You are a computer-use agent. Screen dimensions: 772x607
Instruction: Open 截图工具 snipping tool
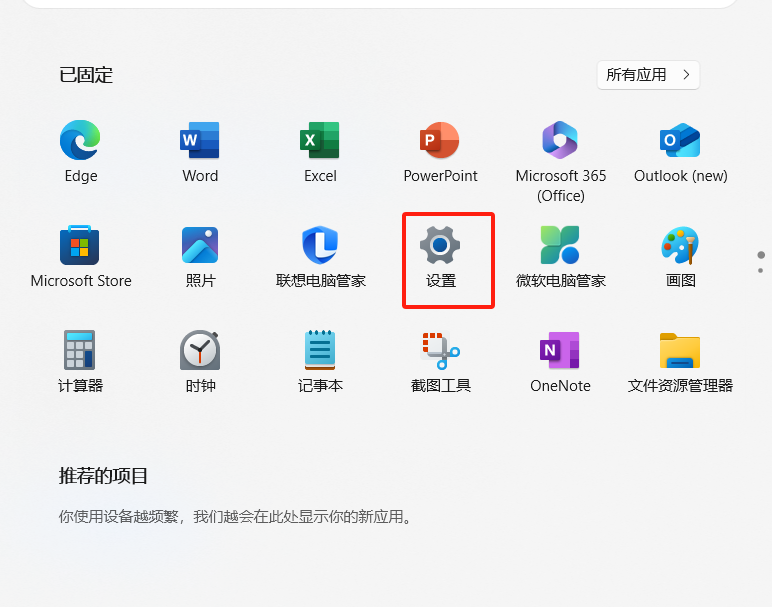[x=440, y=362]
